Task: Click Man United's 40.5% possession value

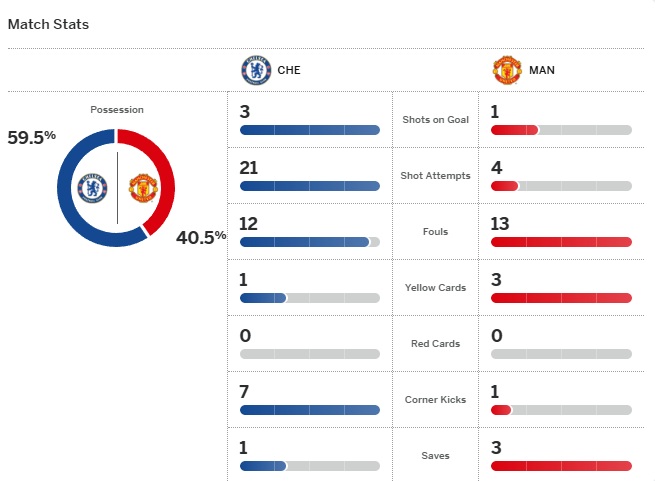Action: click(x=201, y=237)
